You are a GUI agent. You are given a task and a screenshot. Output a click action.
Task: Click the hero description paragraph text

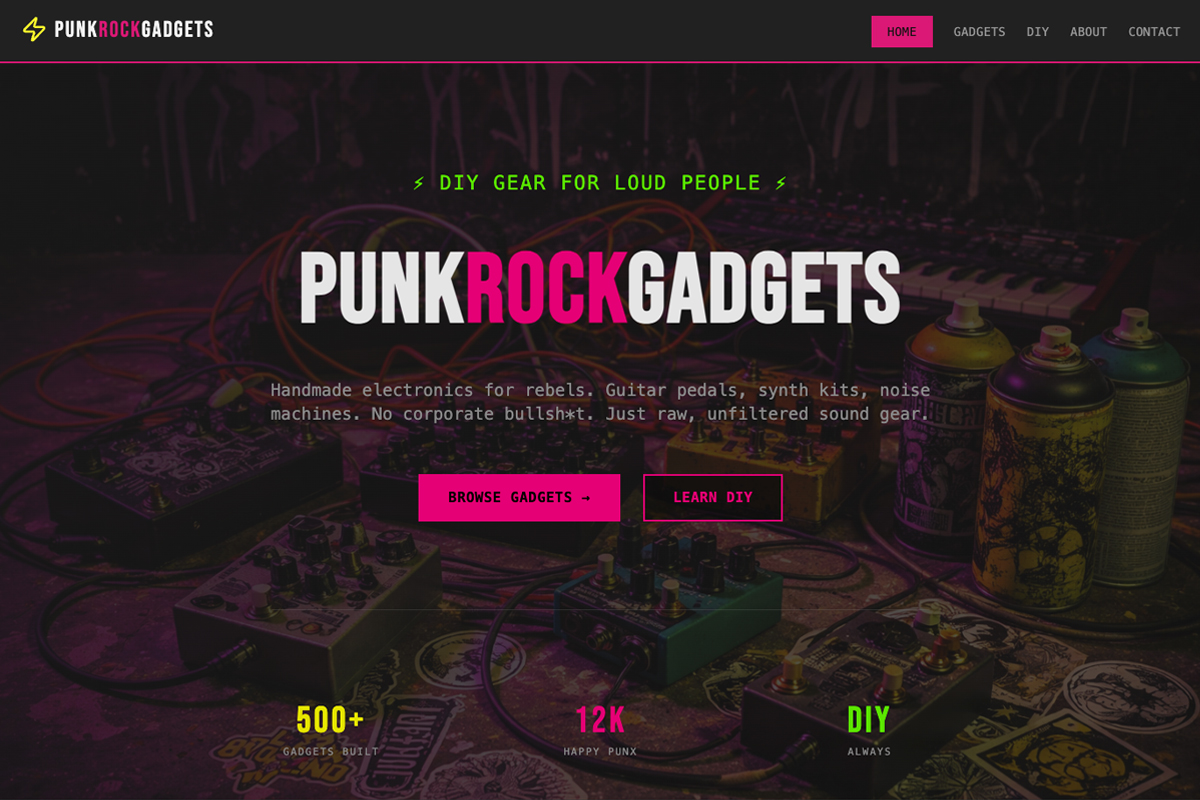click(x=600, y=402)
